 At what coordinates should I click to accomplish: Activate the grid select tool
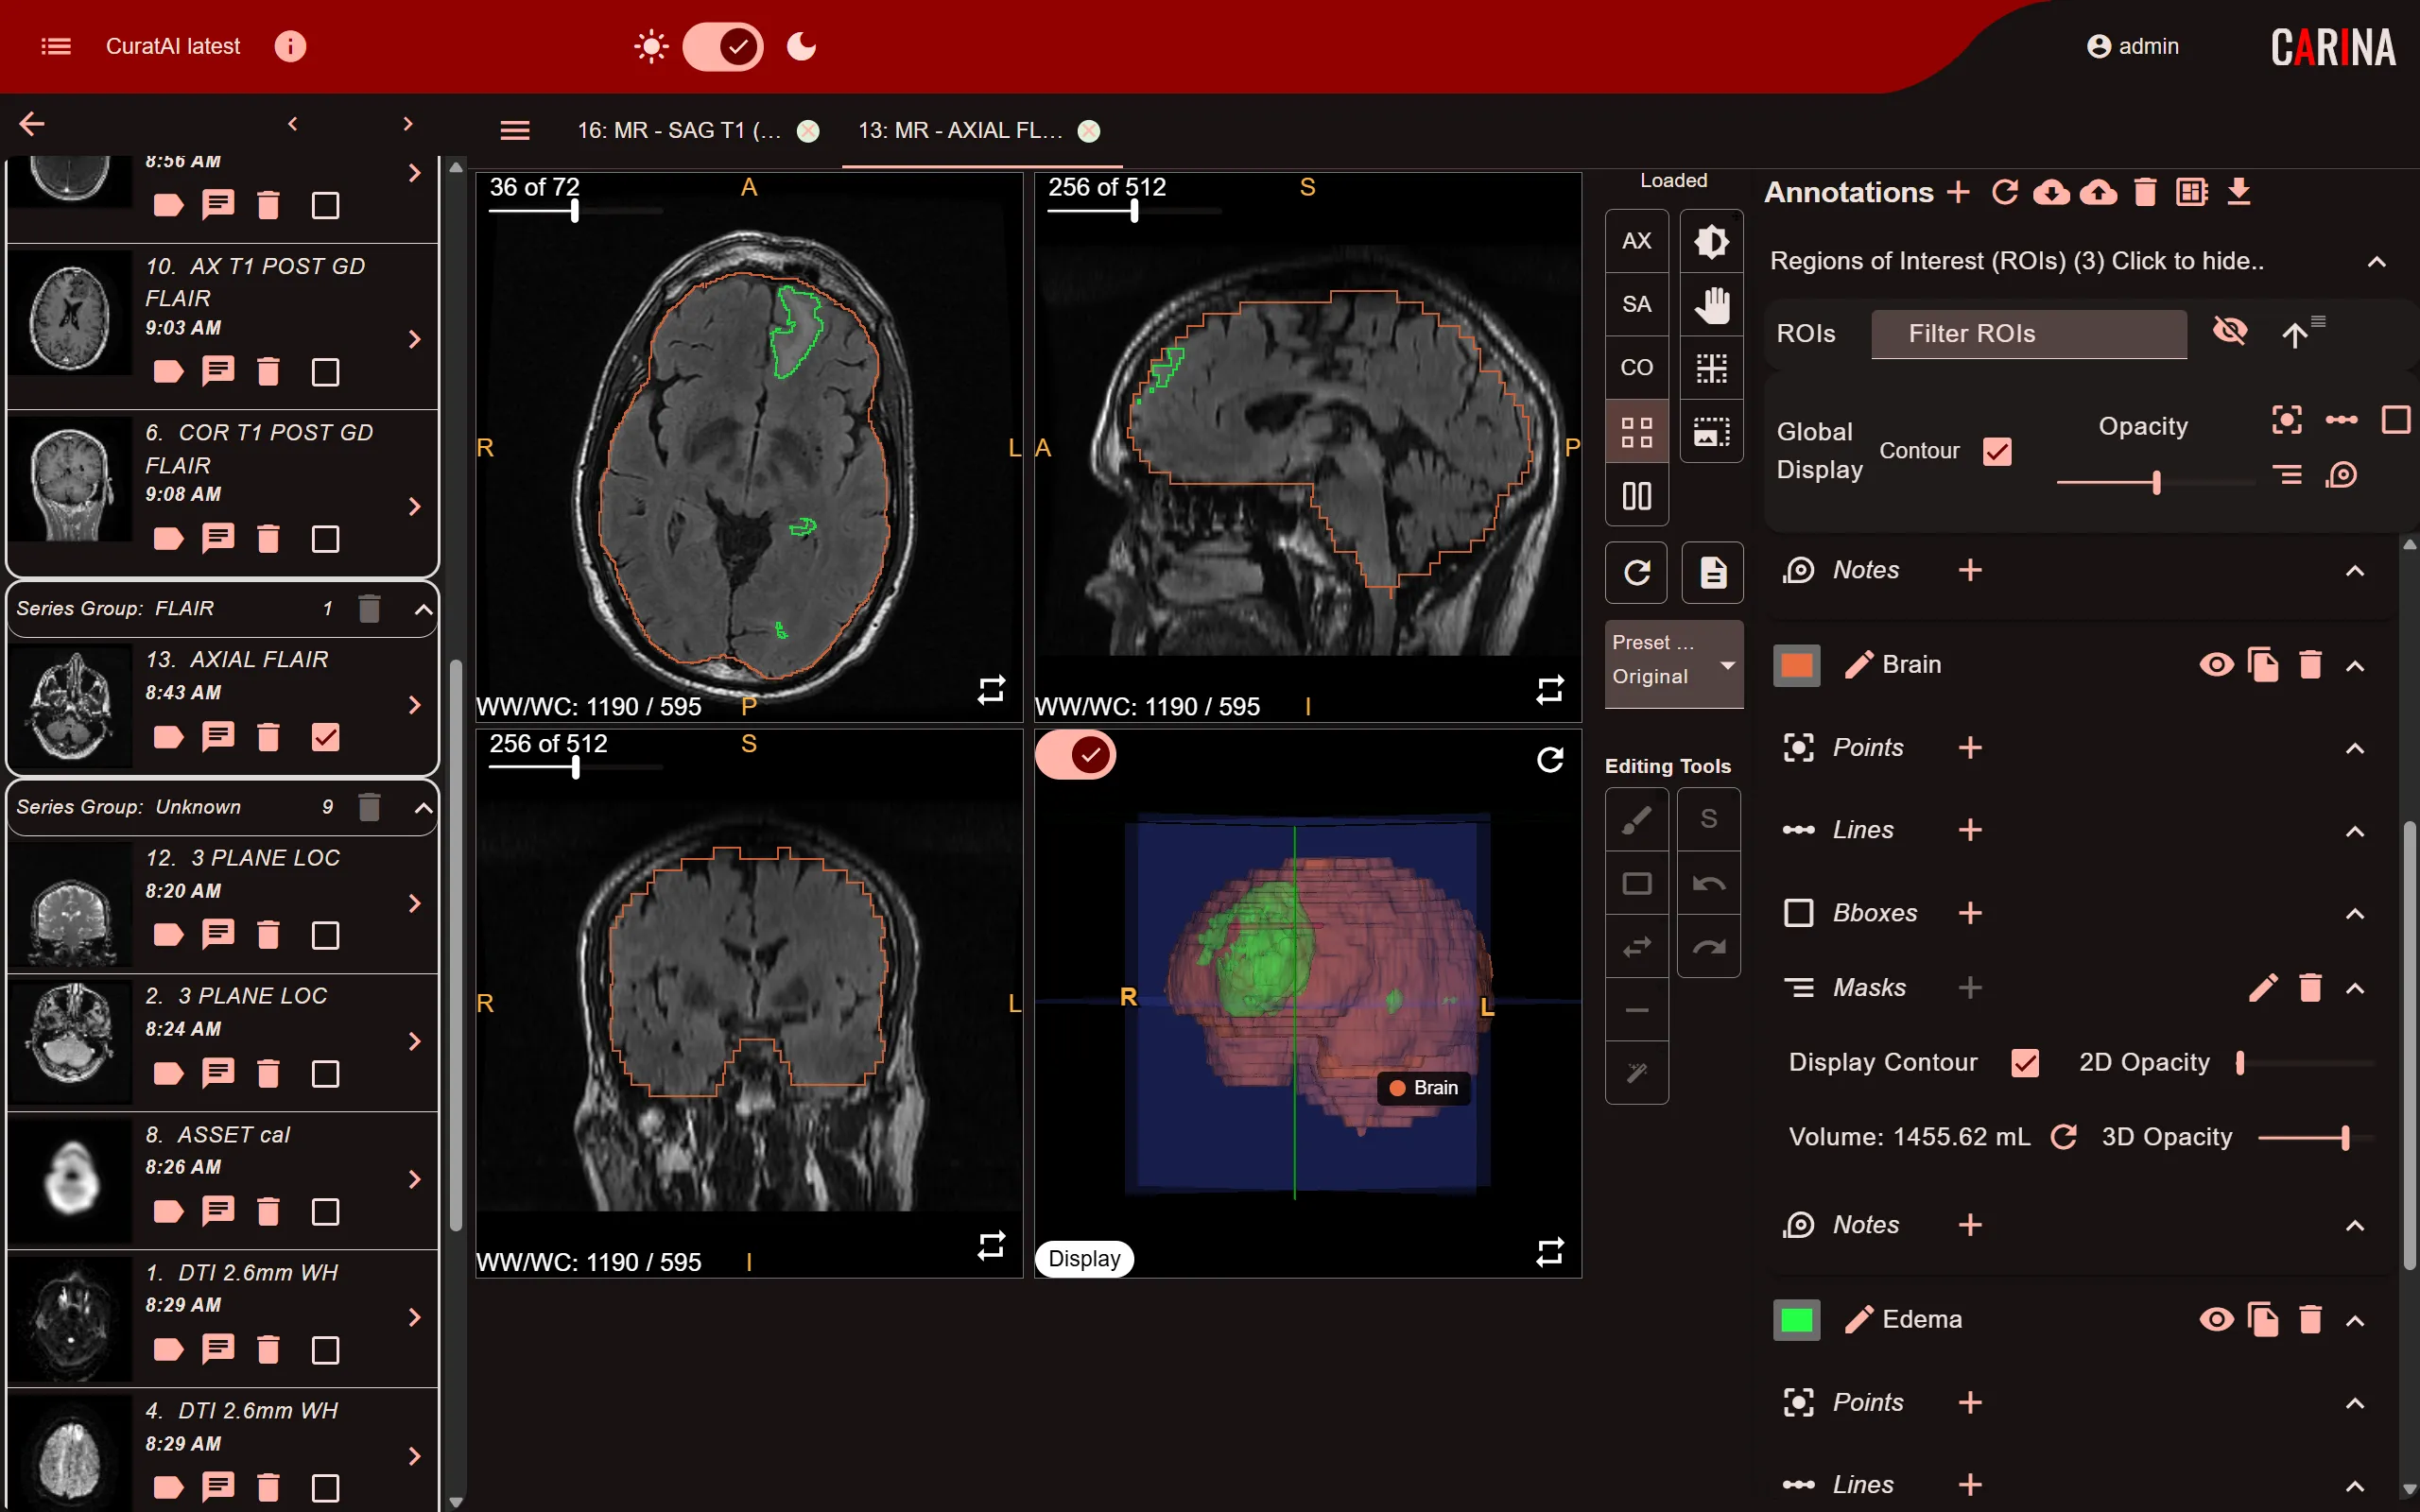[x=1712, y=368]
